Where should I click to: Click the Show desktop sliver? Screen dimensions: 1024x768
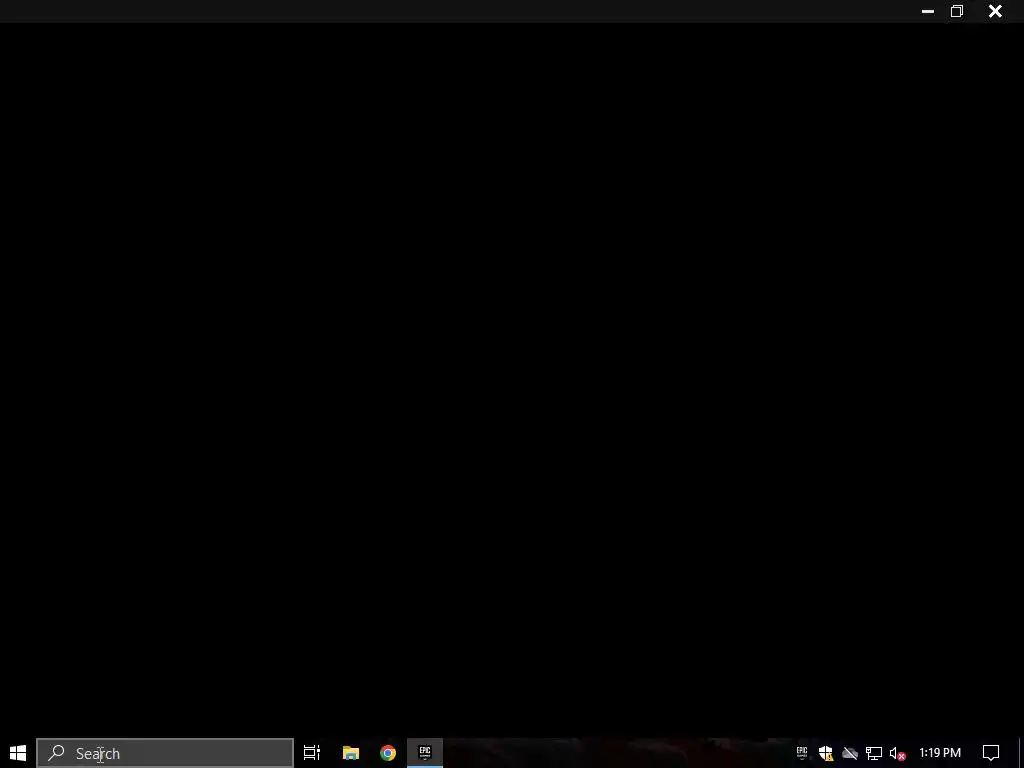[x=1021, y=753]
